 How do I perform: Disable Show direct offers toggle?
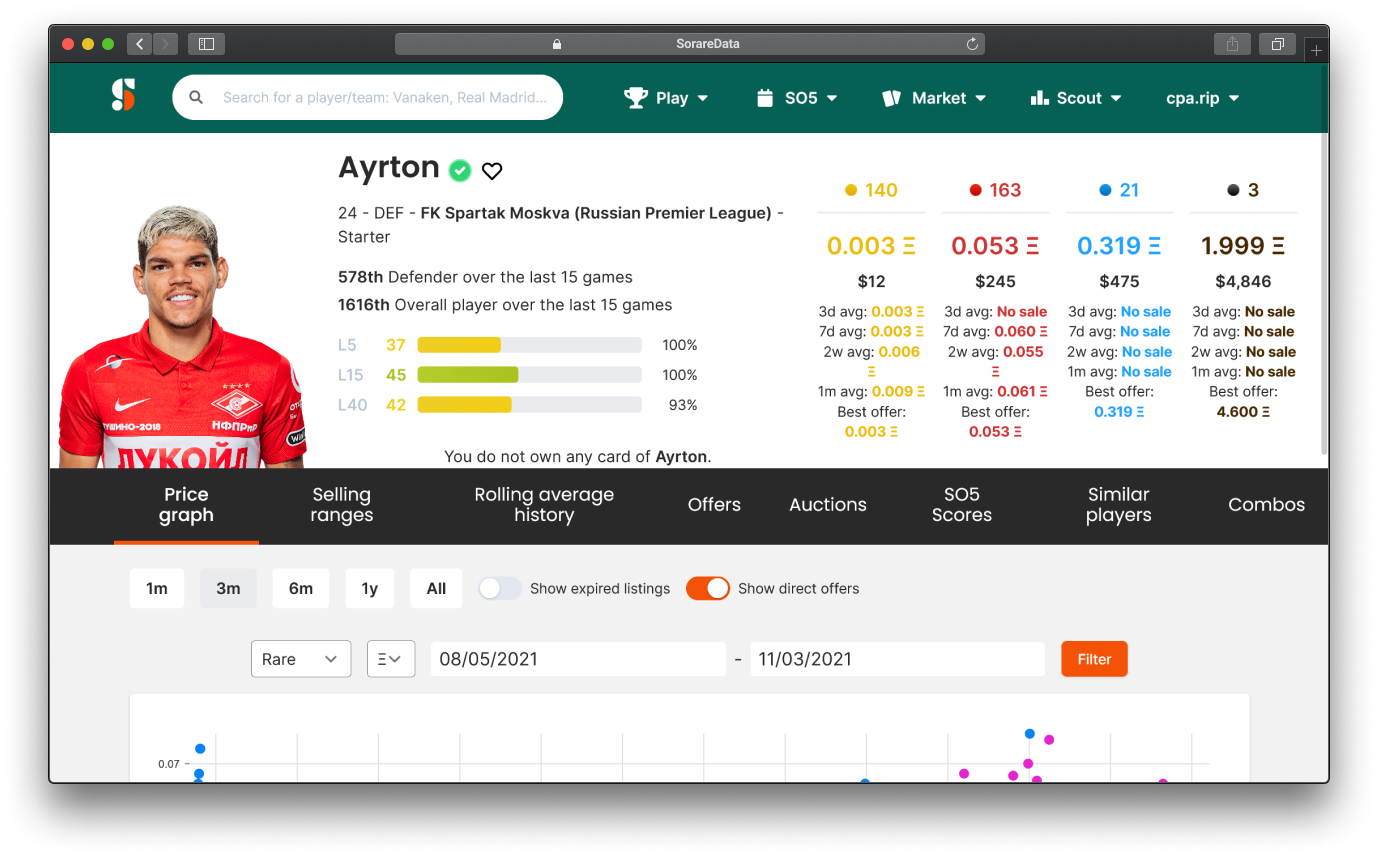pyautogui.click(x=708, y=589)
